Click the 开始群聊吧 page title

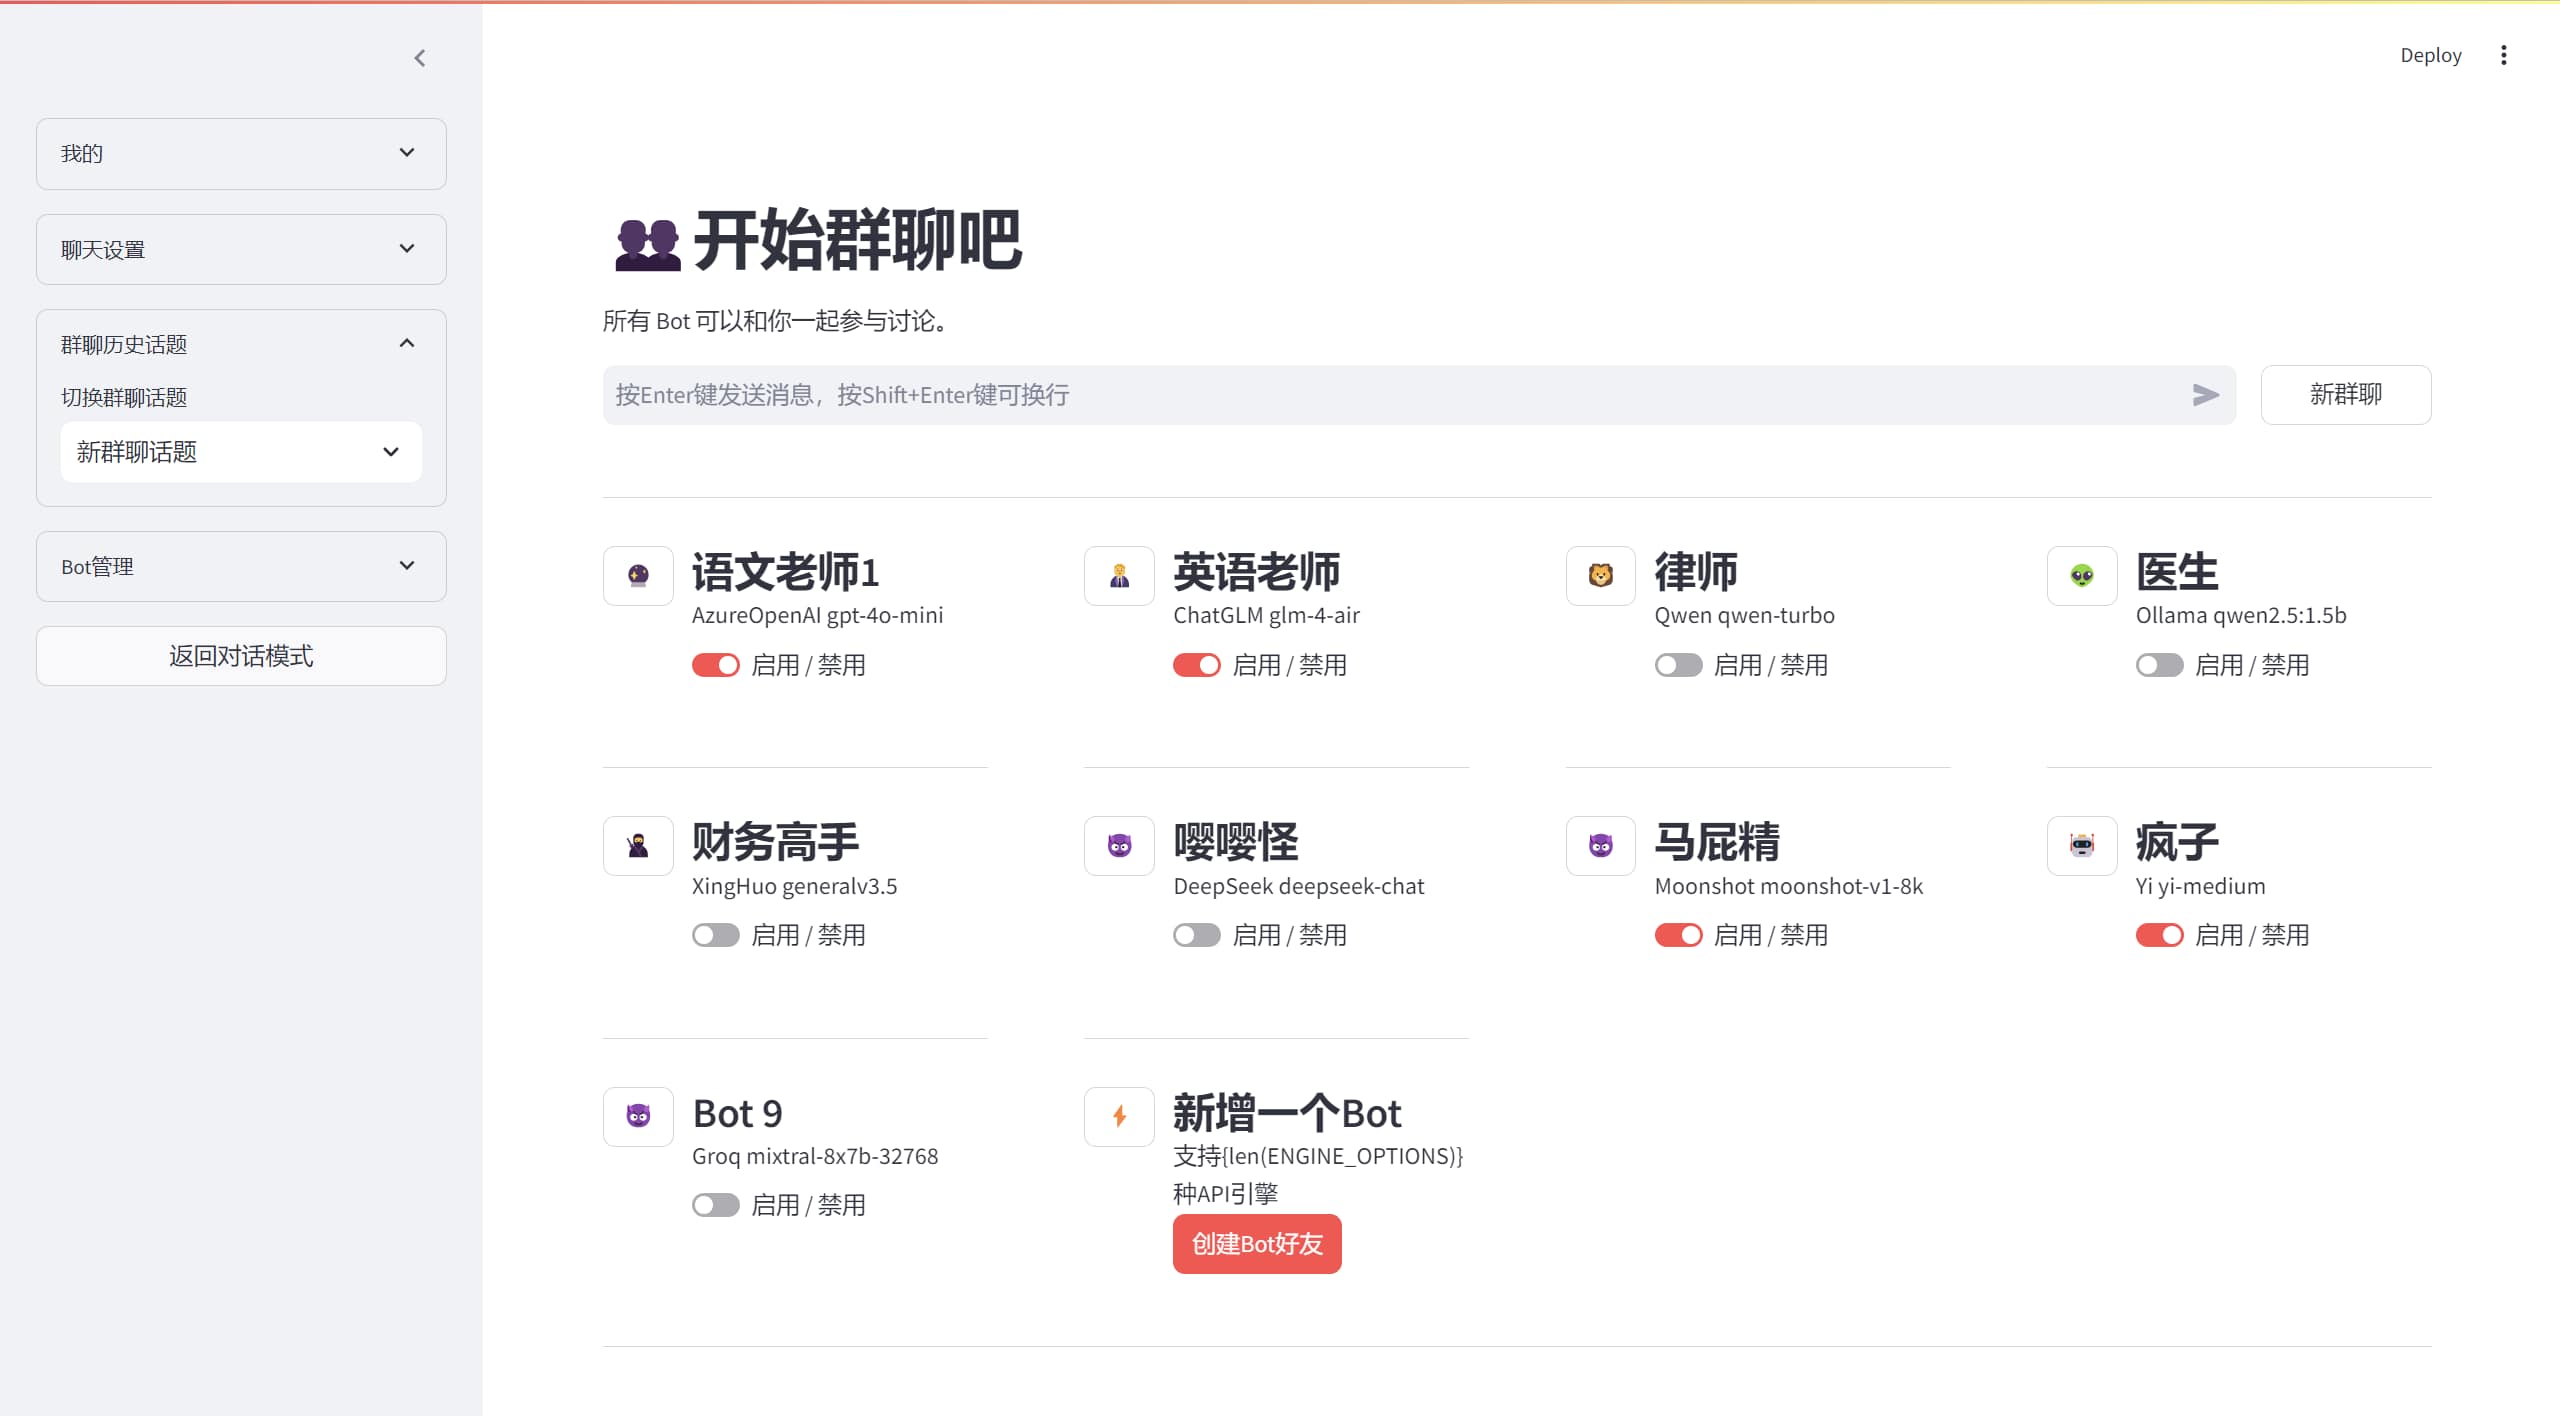(x=857, y=241)
